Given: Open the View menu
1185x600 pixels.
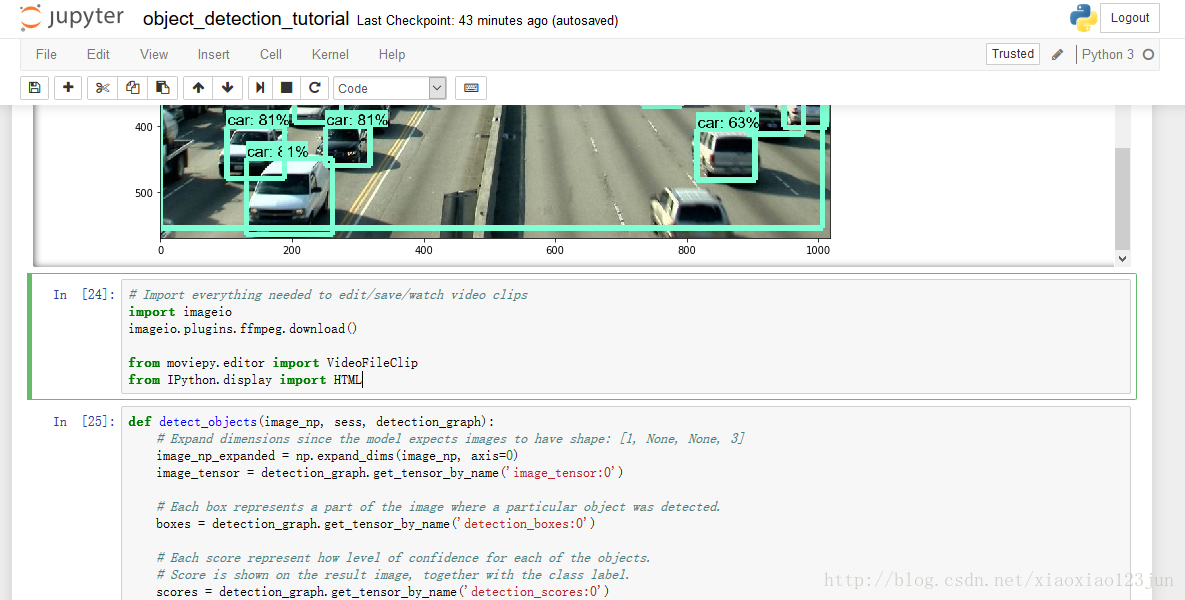Looking at the screenshot, I should [x=153, y=54].
